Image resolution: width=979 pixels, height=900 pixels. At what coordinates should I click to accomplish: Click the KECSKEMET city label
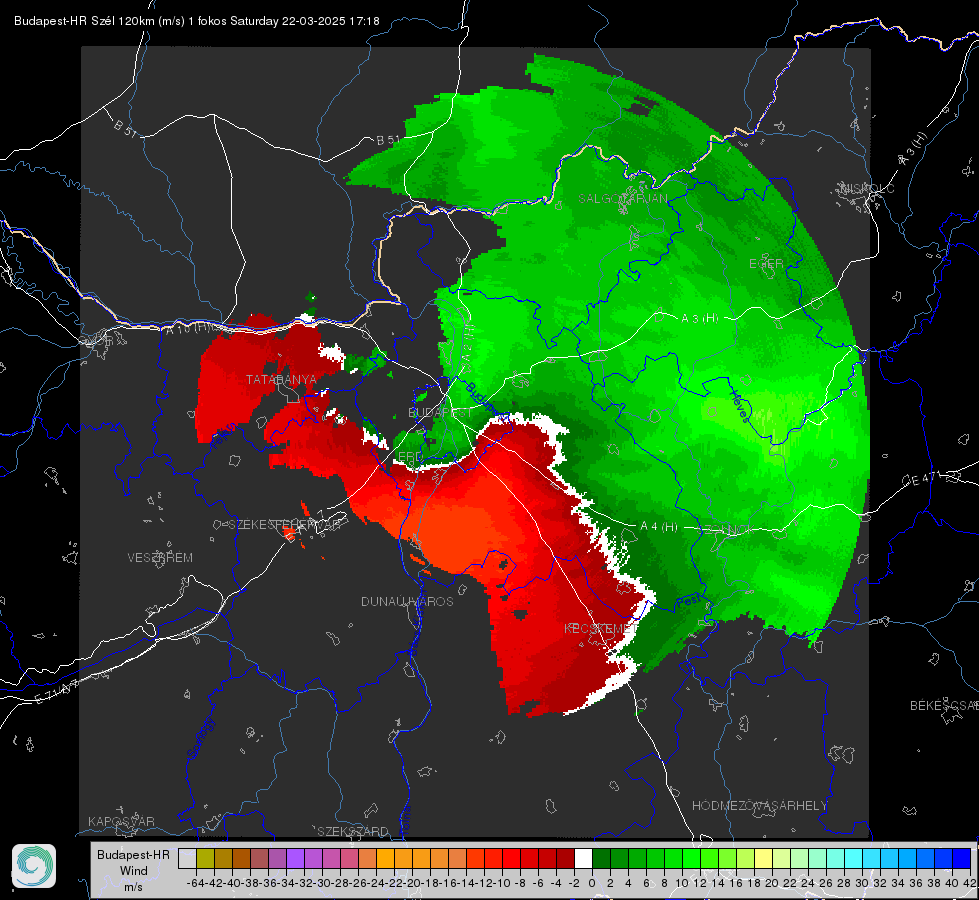coord(600,629)
